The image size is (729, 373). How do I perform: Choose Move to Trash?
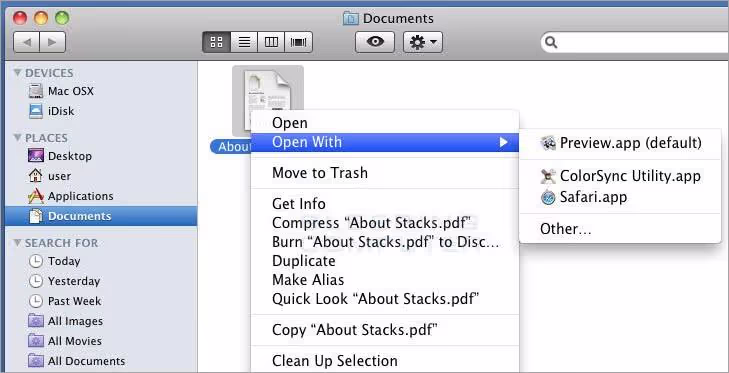point(384,173)
